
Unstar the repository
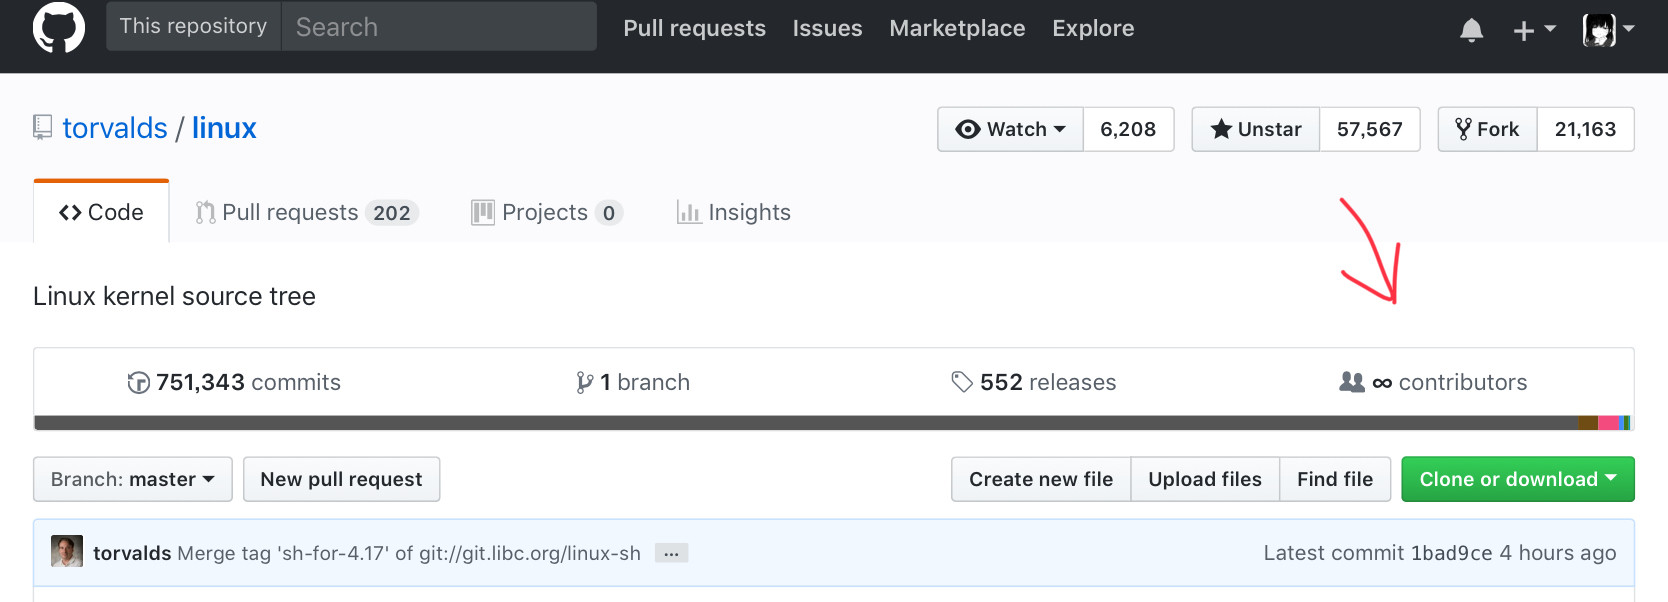1256,129
